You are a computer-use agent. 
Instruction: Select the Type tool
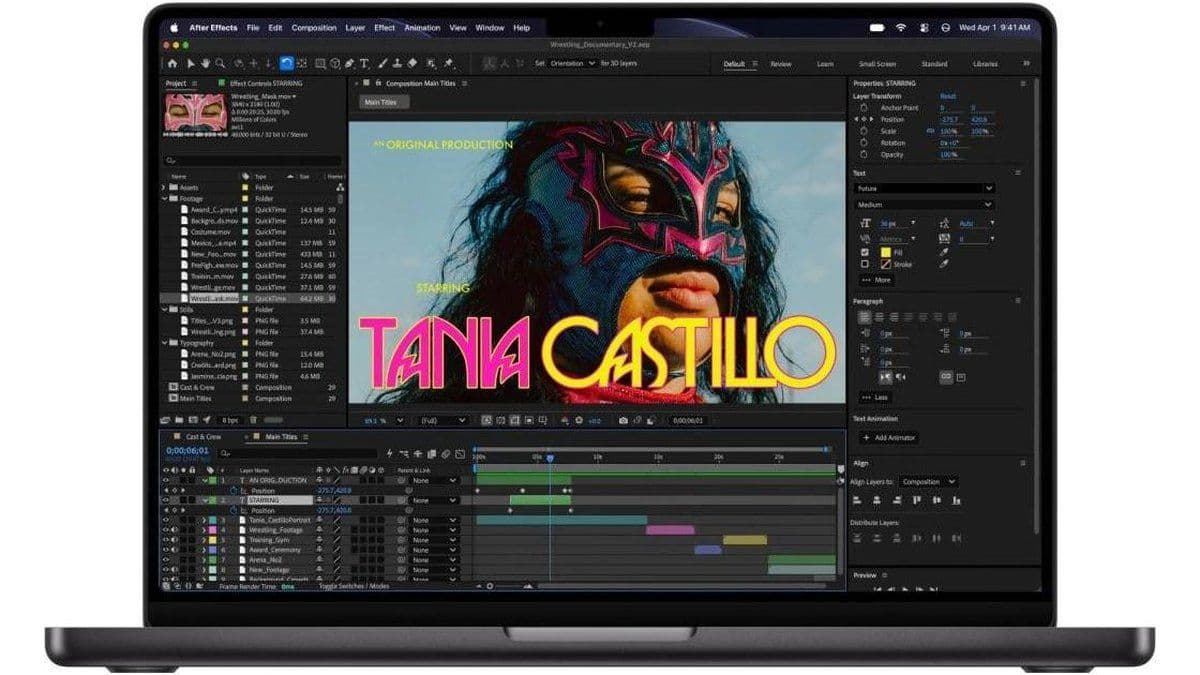coord(364,63)
